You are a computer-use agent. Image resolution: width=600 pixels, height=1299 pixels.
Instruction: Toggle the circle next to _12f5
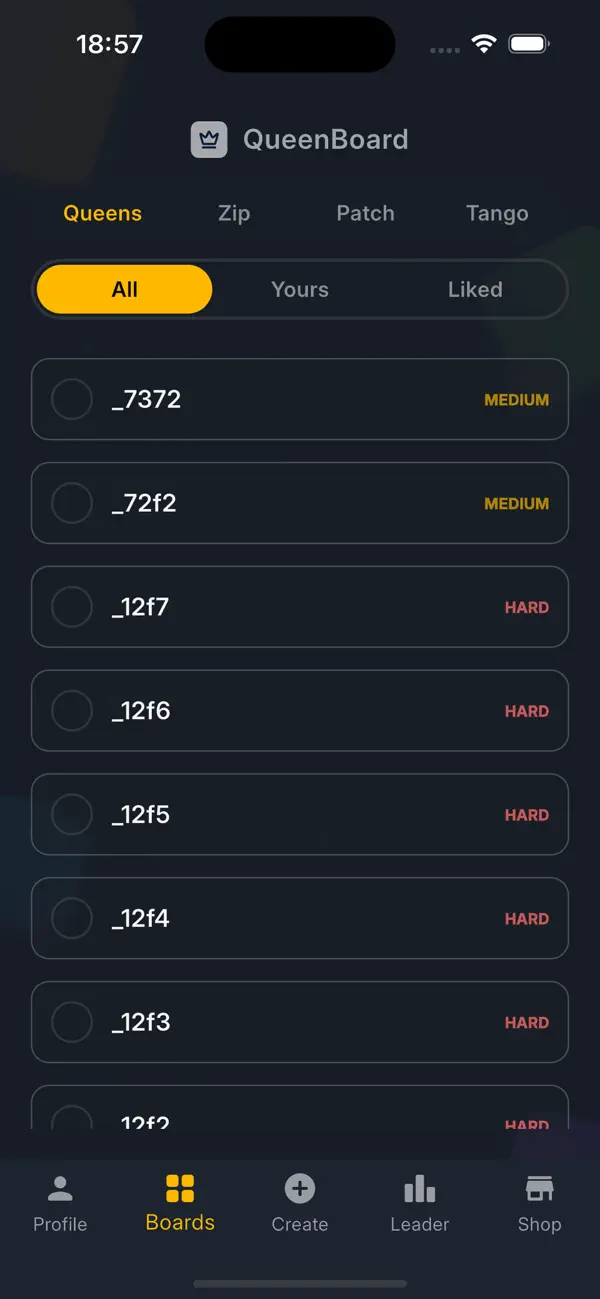click(72, 815)
